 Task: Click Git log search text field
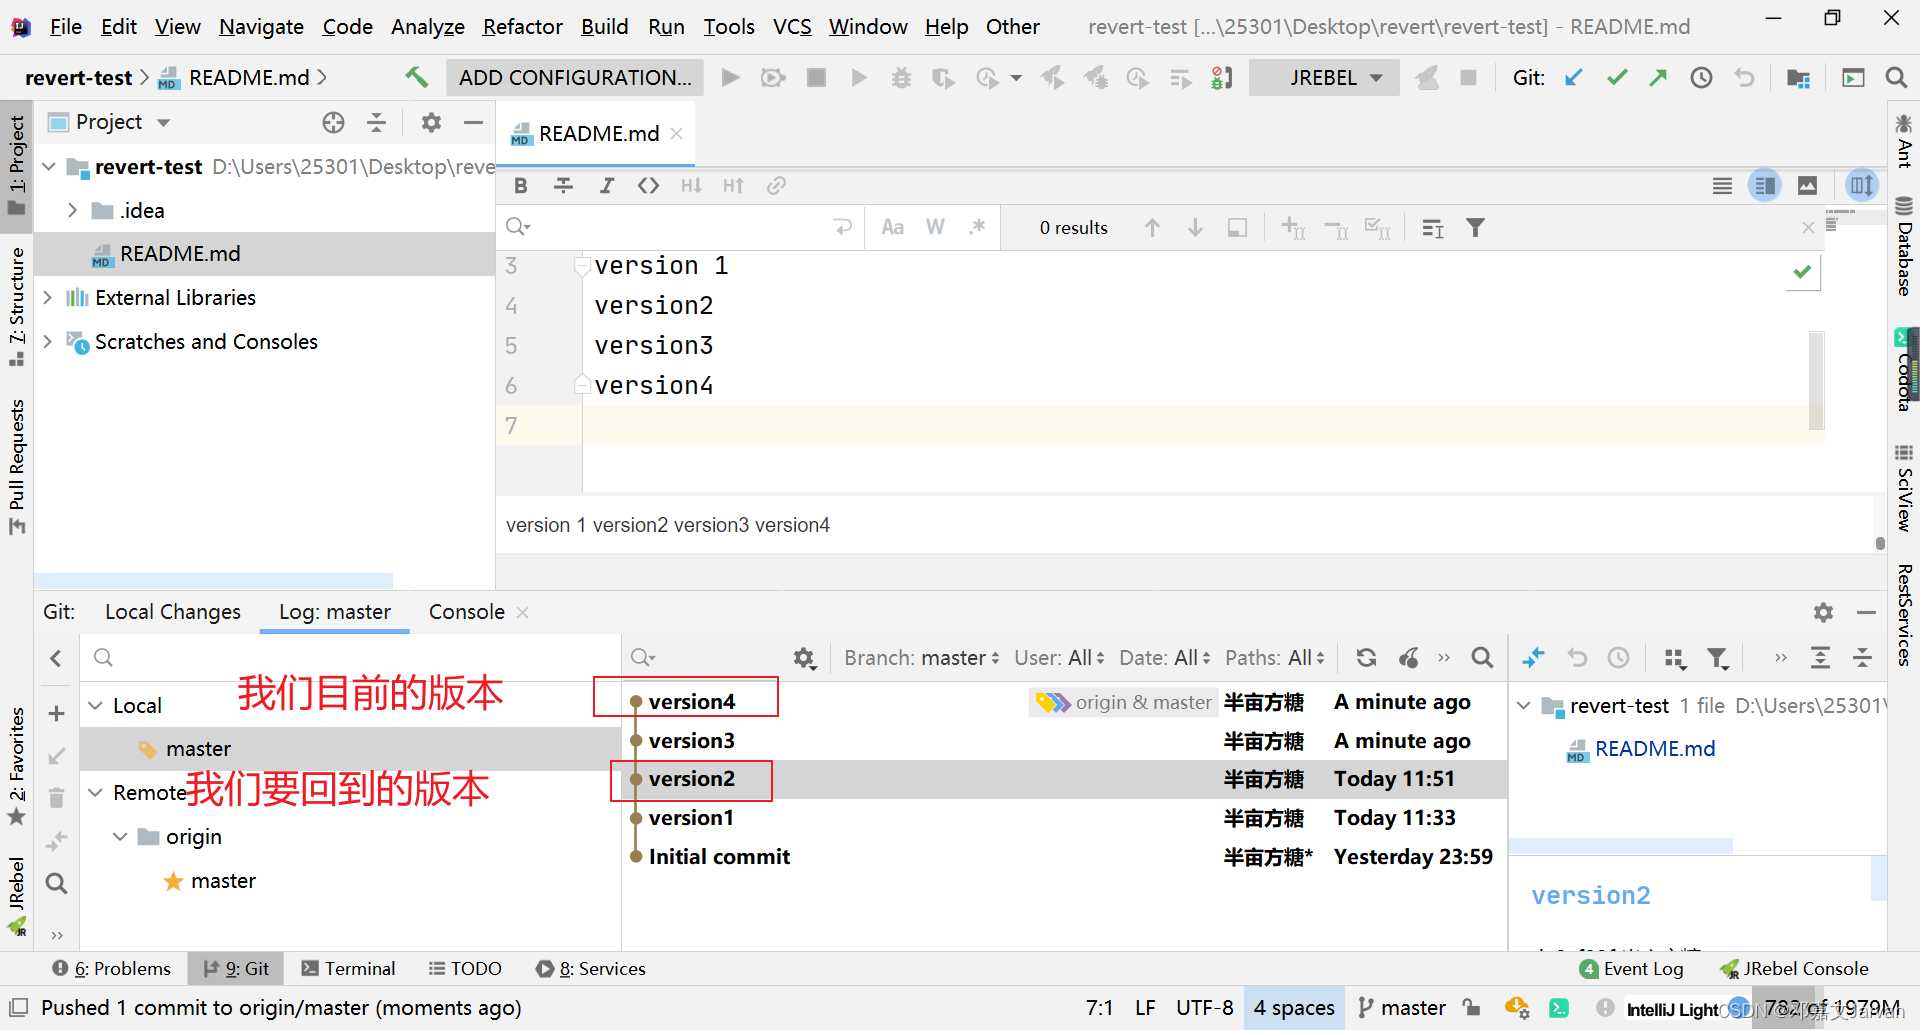[715, 657]
